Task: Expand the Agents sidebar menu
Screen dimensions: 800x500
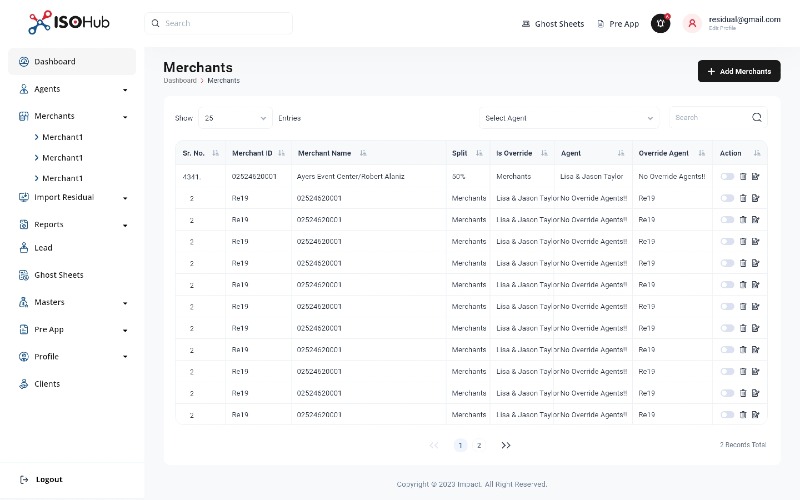Action: 72,89
